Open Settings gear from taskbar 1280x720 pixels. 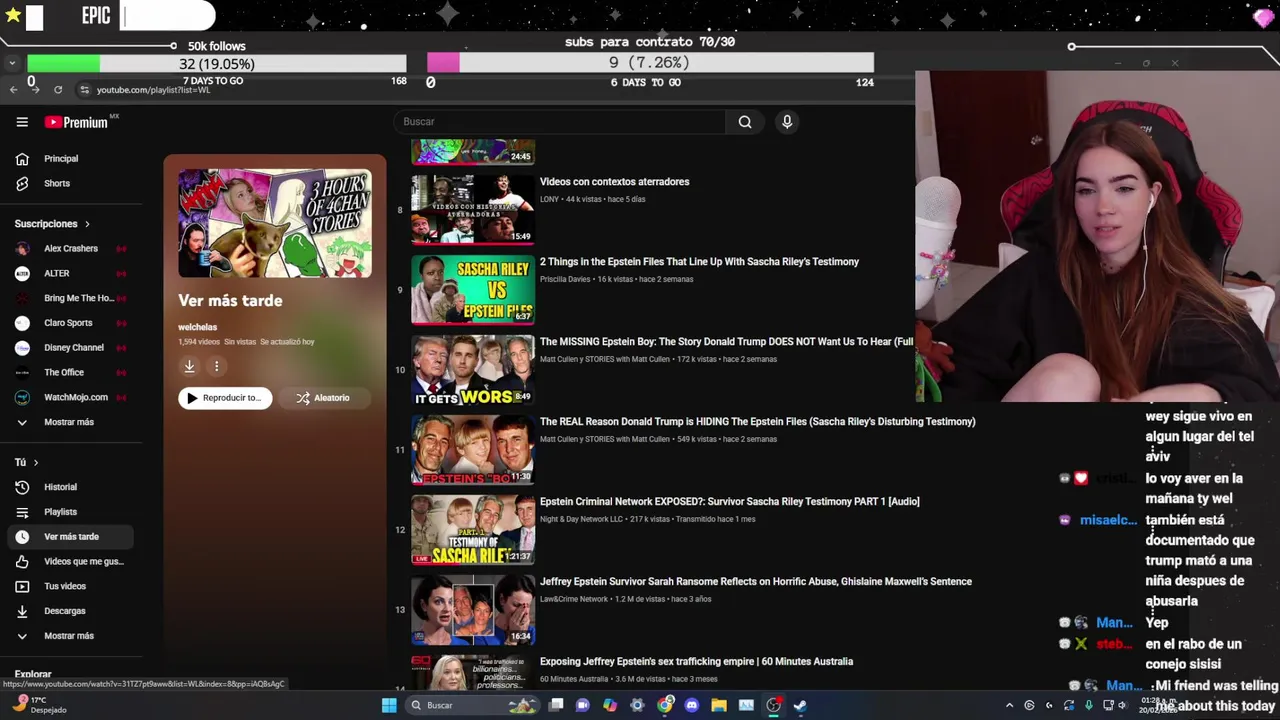(x=637, y=705)
